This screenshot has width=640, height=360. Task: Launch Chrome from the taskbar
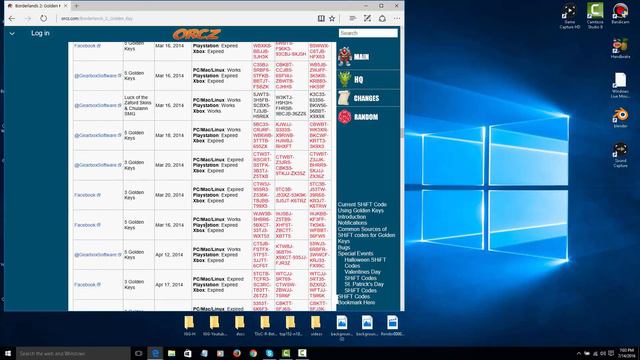(253, 353)
